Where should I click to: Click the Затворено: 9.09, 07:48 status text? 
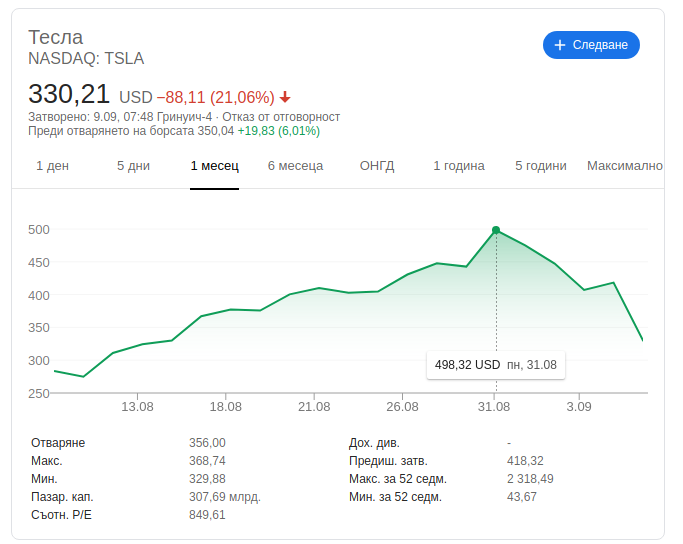(120, 117)
